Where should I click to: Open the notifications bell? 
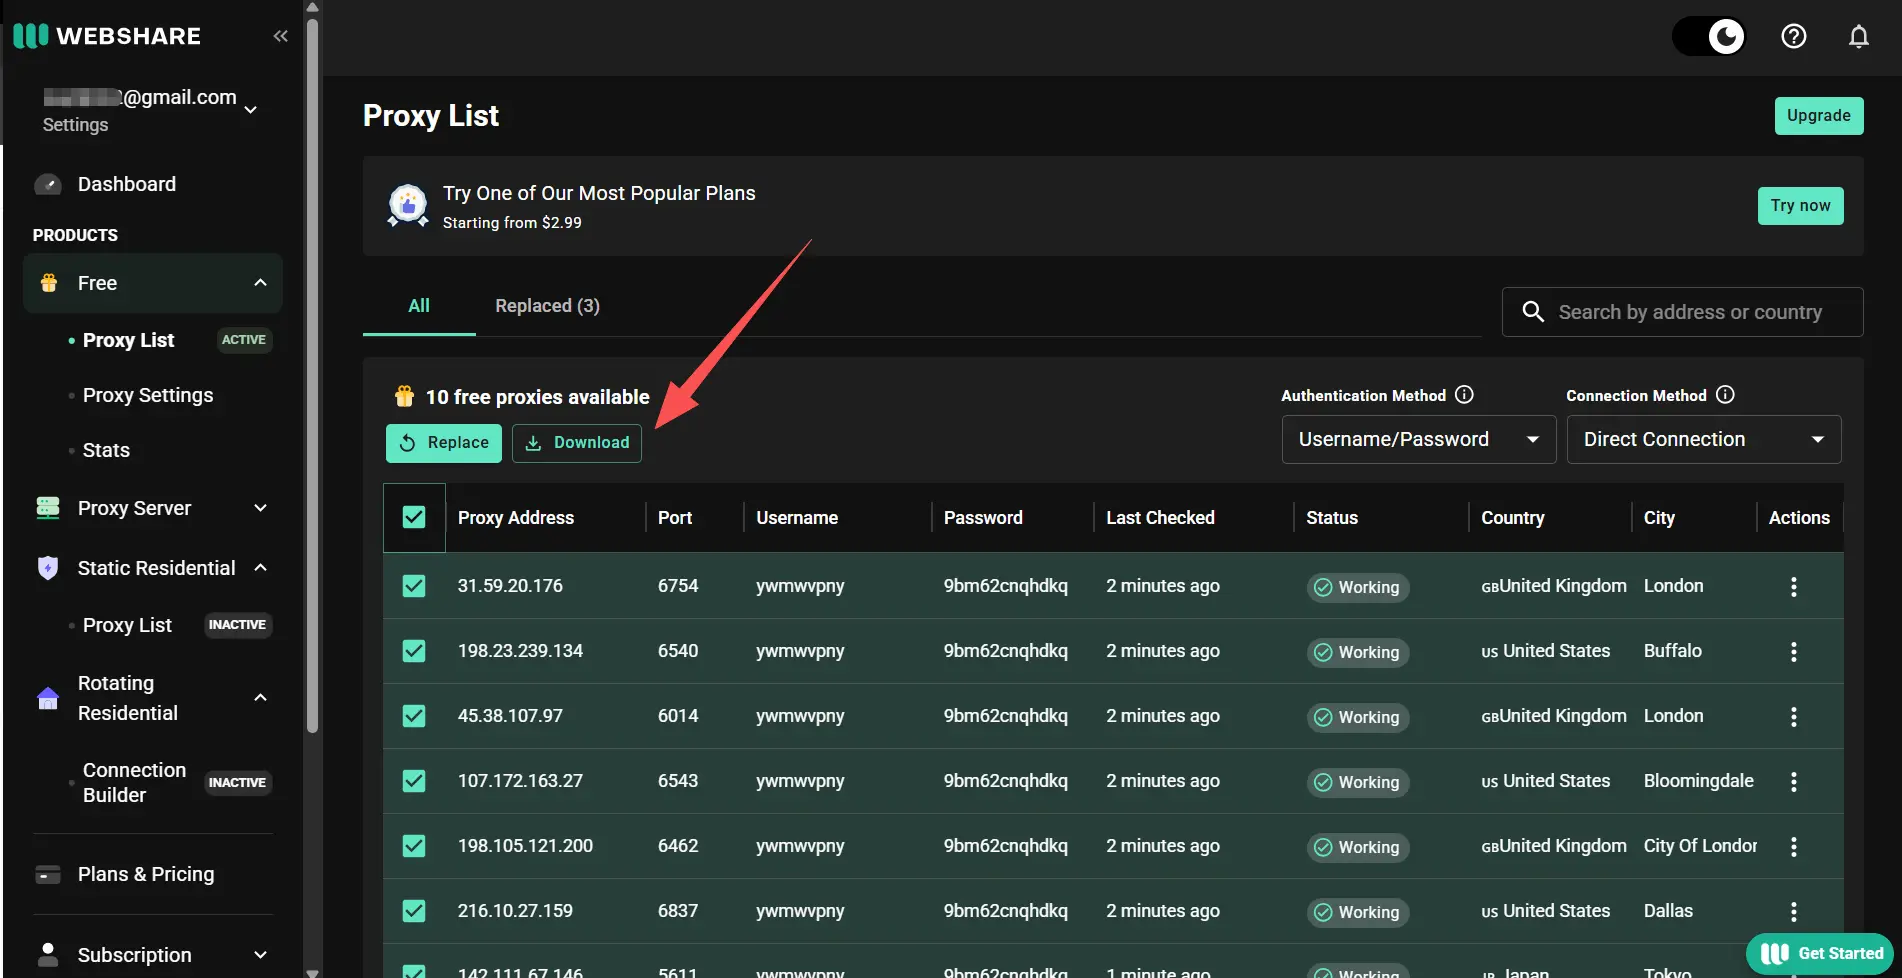click(1858, 36)
